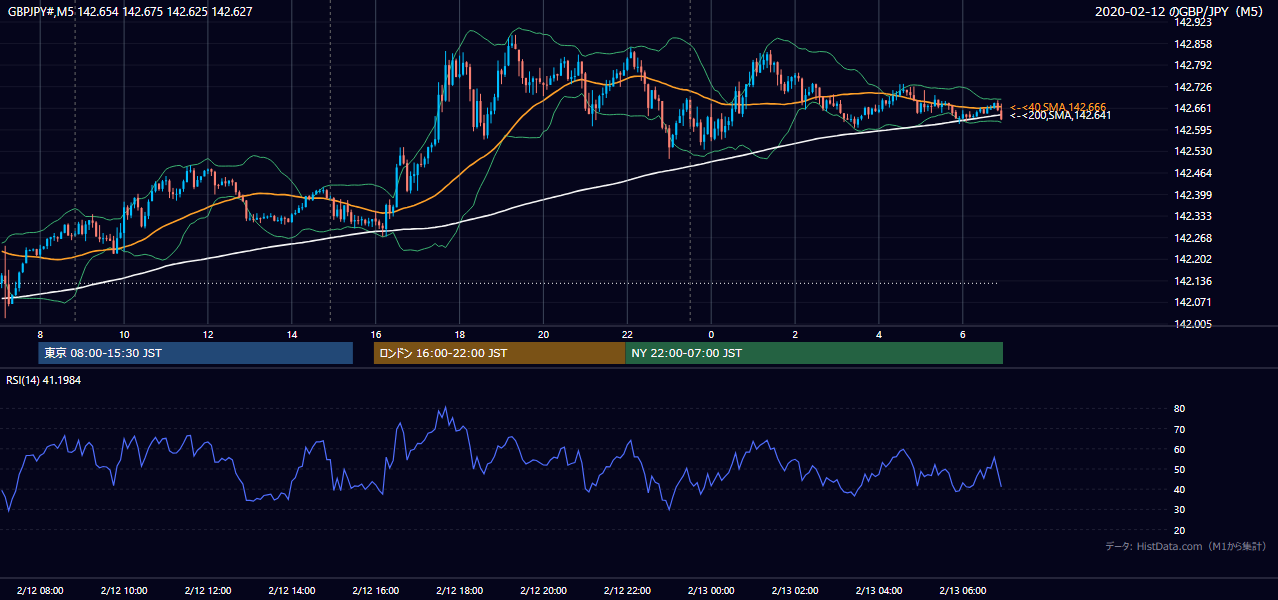The height and width of the screenshot is (600, 1278).
Task: Click hour label 6 on price chart axis
Action: coord(963,334)
